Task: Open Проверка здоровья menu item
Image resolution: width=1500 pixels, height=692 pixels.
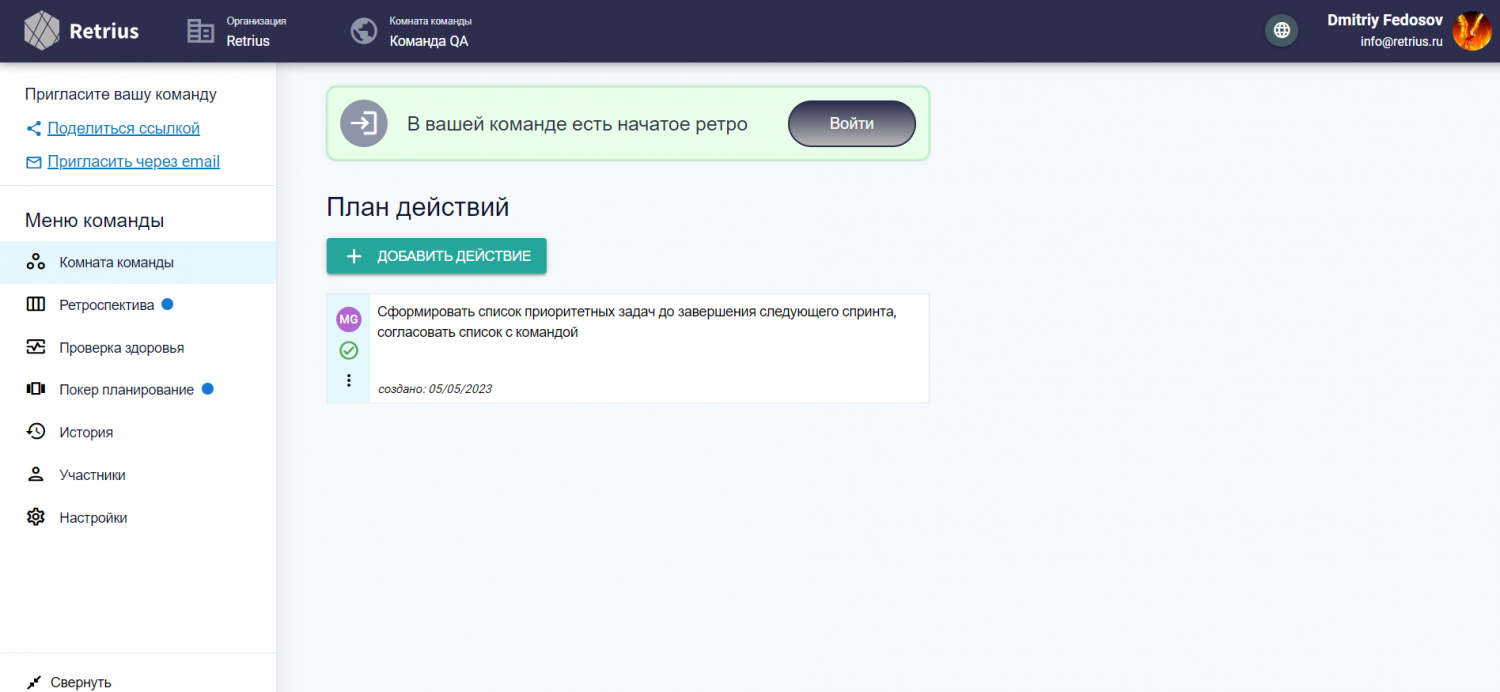Action: click(121, 348)
